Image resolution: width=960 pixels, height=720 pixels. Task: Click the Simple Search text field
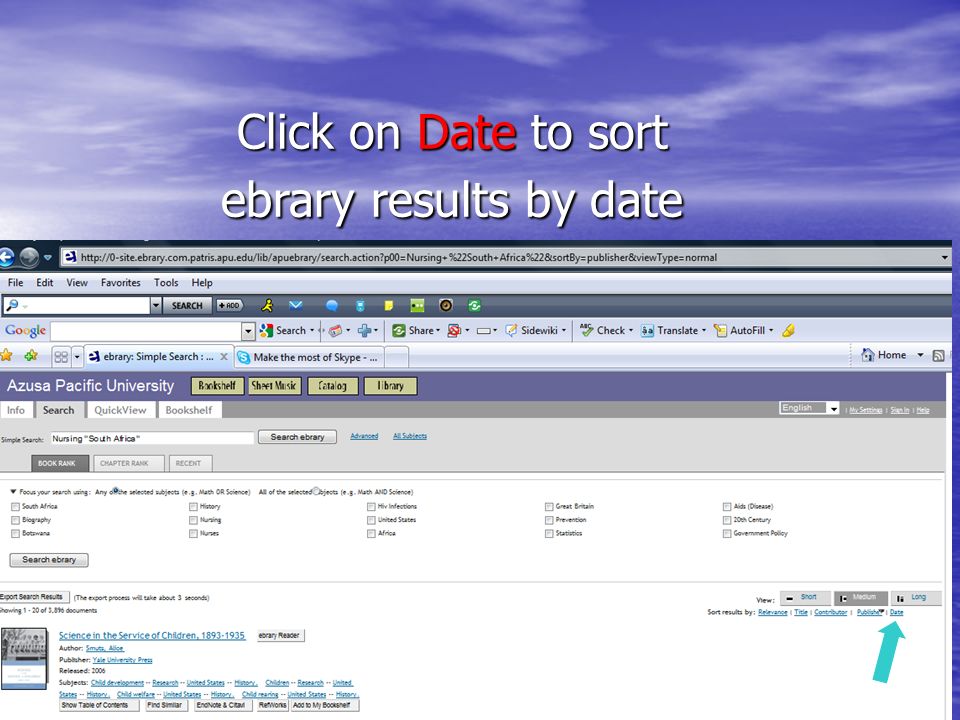point(151,438)
